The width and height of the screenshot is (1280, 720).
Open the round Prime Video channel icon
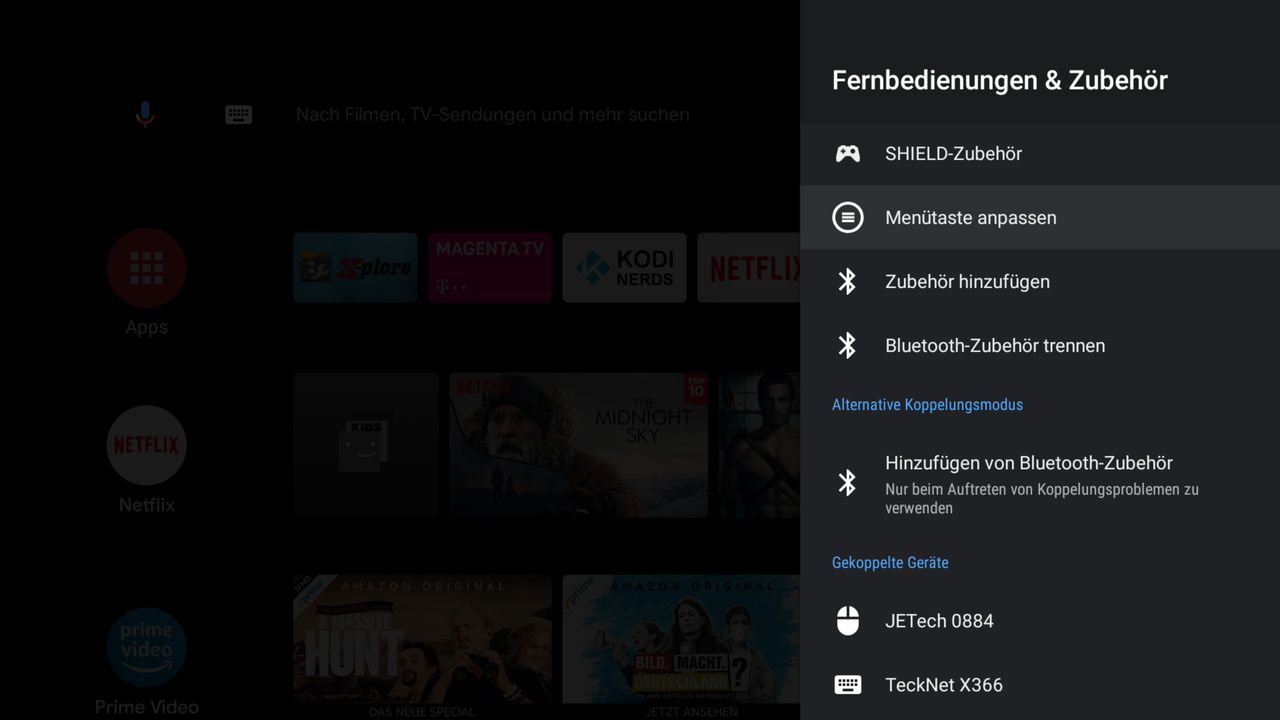(146, 647)
